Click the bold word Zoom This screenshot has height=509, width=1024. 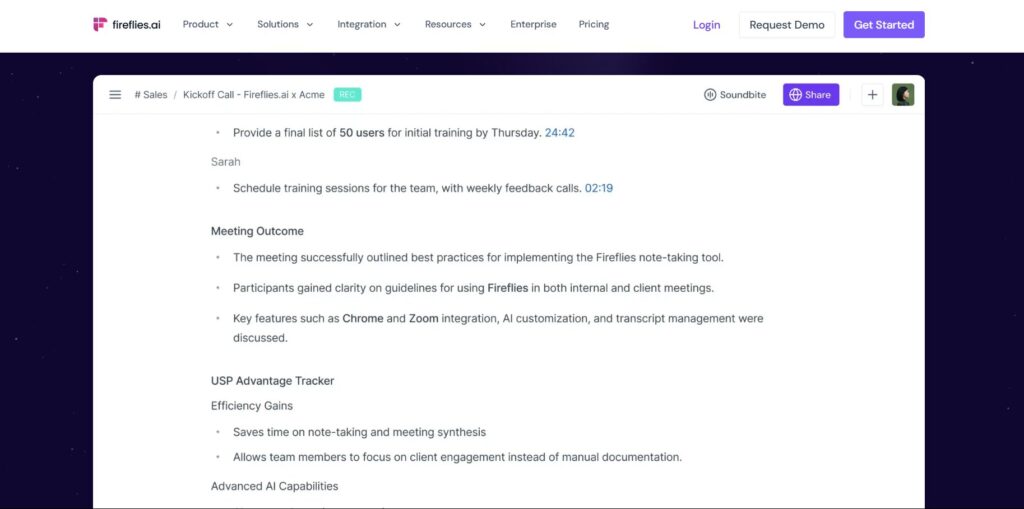click(424, 319)
